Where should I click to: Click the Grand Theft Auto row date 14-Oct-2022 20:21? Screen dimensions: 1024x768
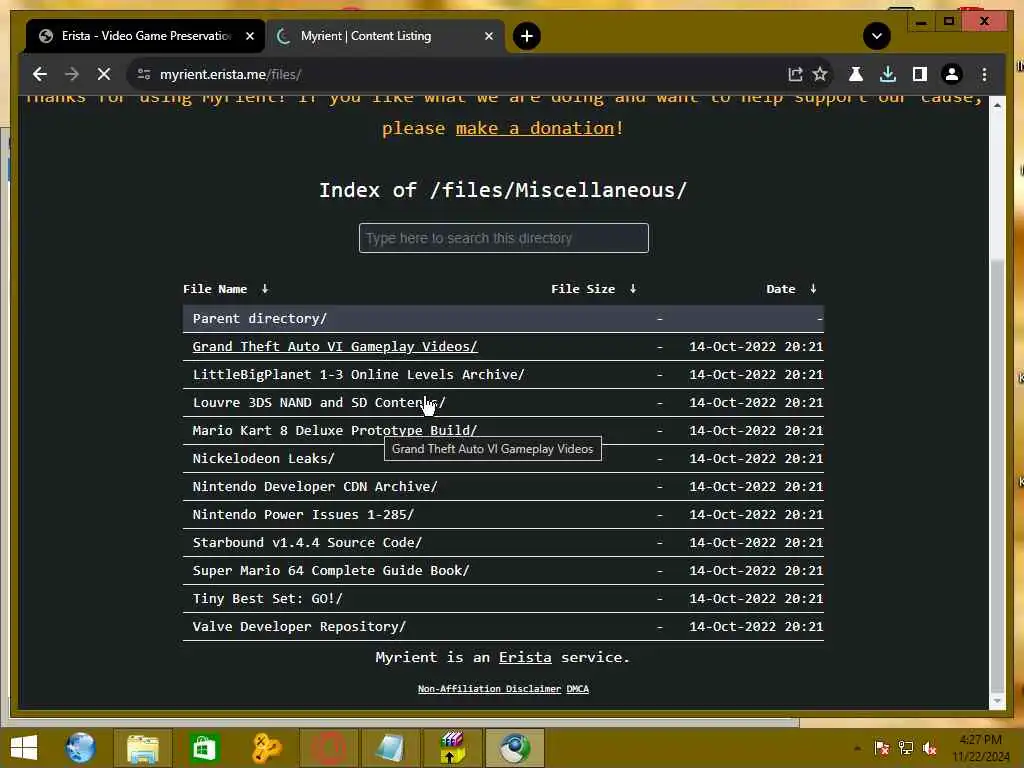click(x=756, y=347)
